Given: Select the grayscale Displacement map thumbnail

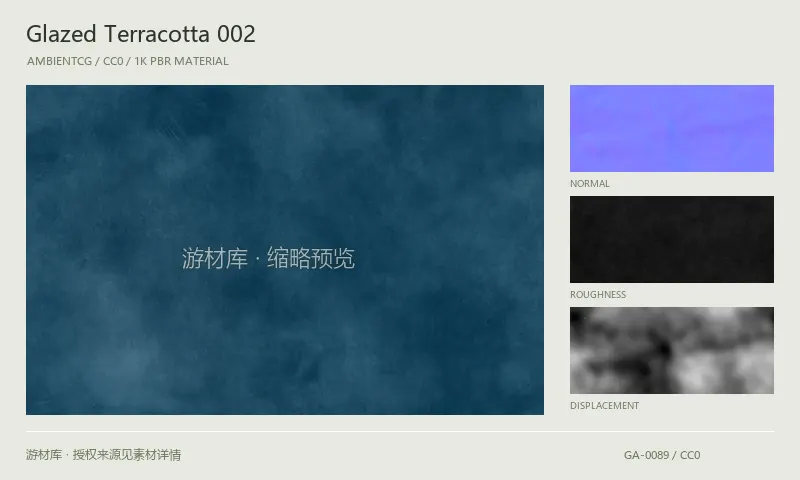Looking at the screenshot, I should pyautogui.click(x=671, y=350).
